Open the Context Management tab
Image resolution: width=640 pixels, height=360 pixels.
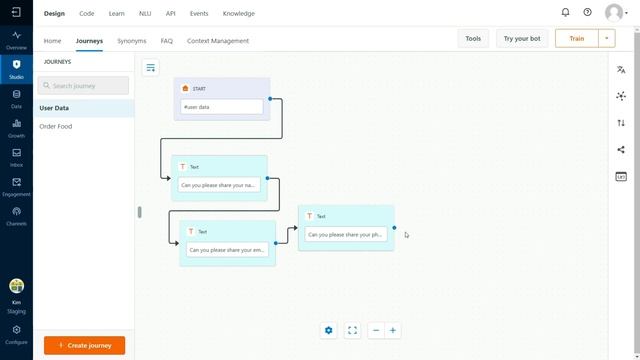tap(218, 41)
